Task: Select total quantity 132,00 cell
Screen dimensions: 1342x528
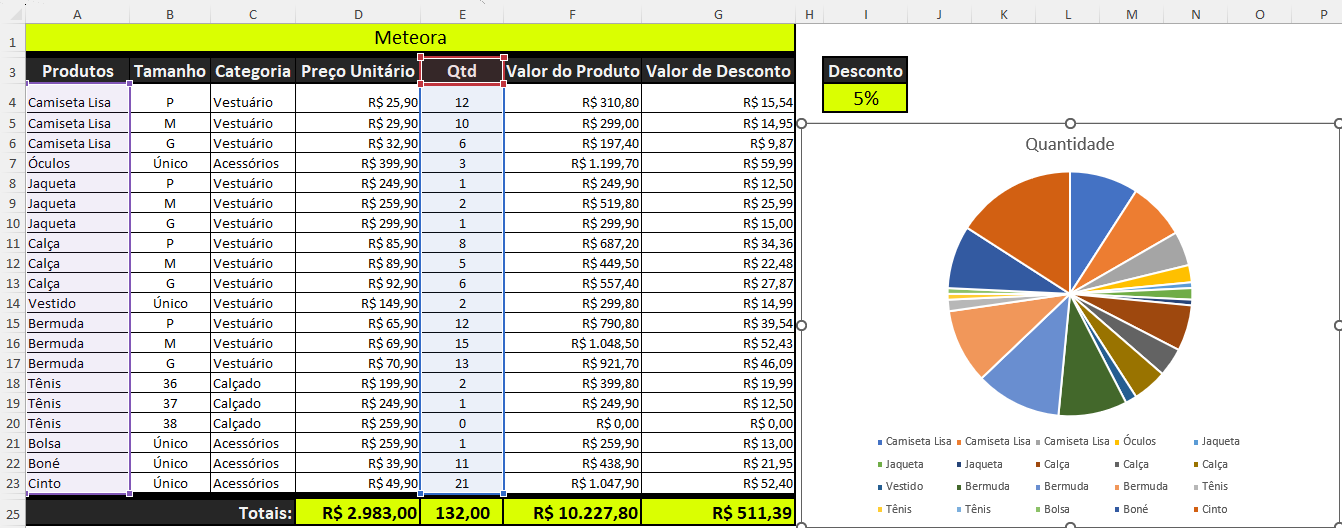Action: coord(462,513)
